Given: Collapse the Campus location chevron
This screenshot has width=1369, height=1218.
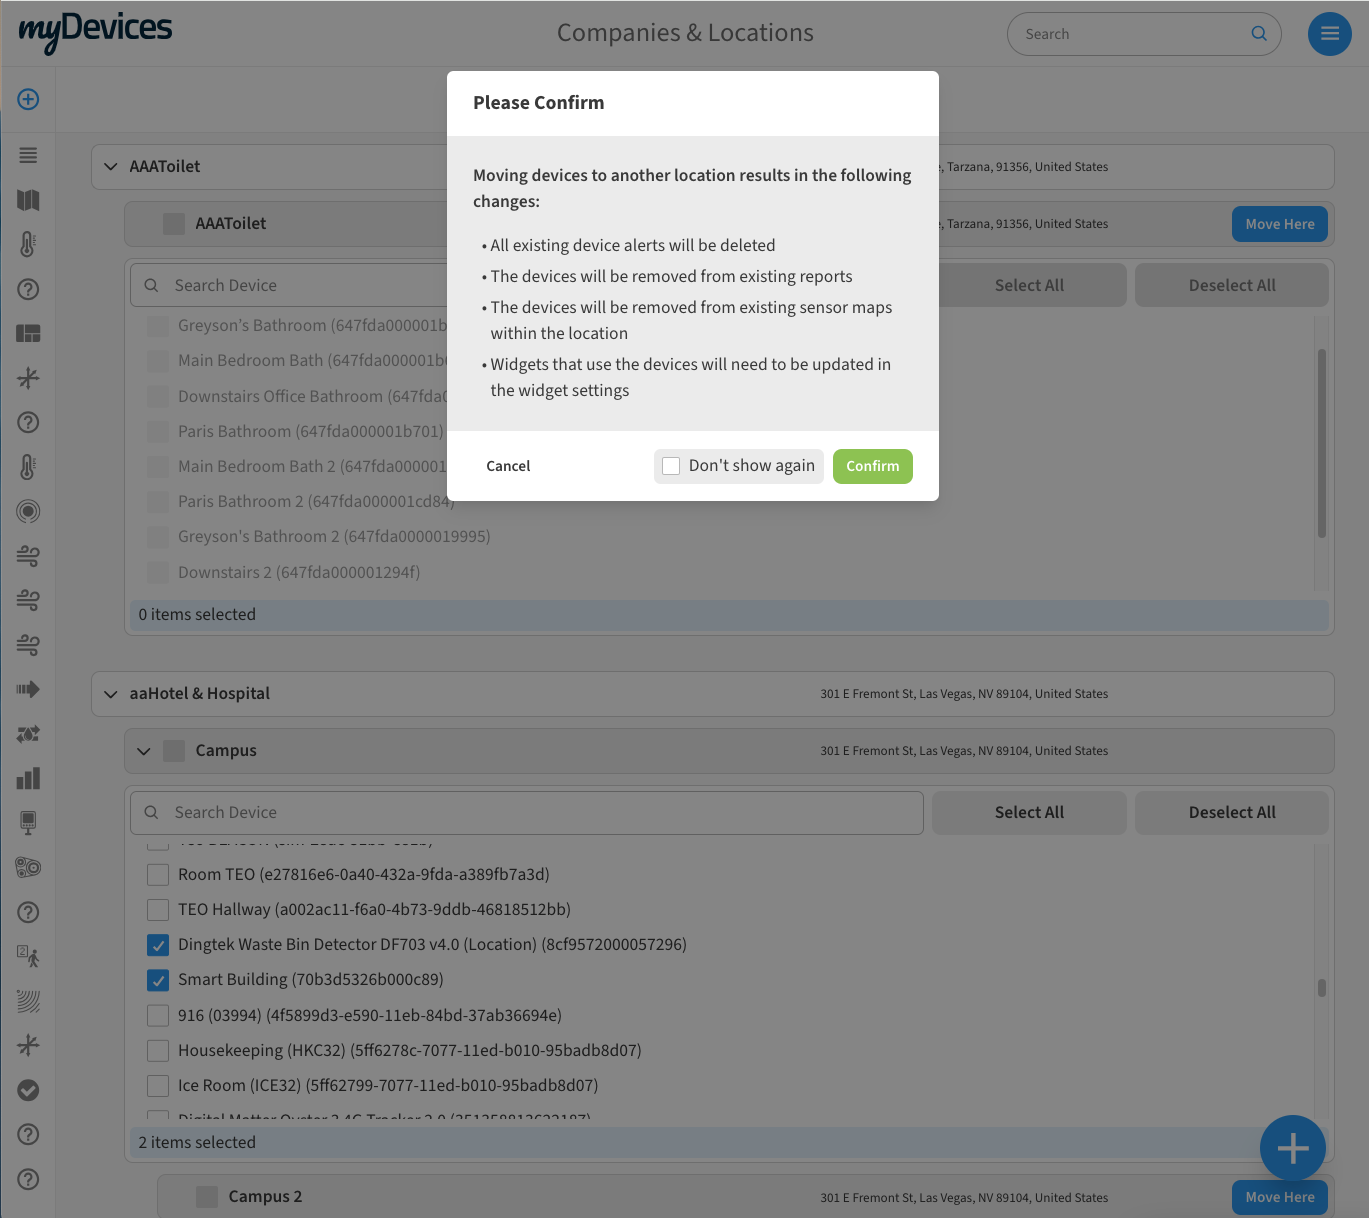Looking at the screenshot, I should pyautogui.click(x=144, y=751).
